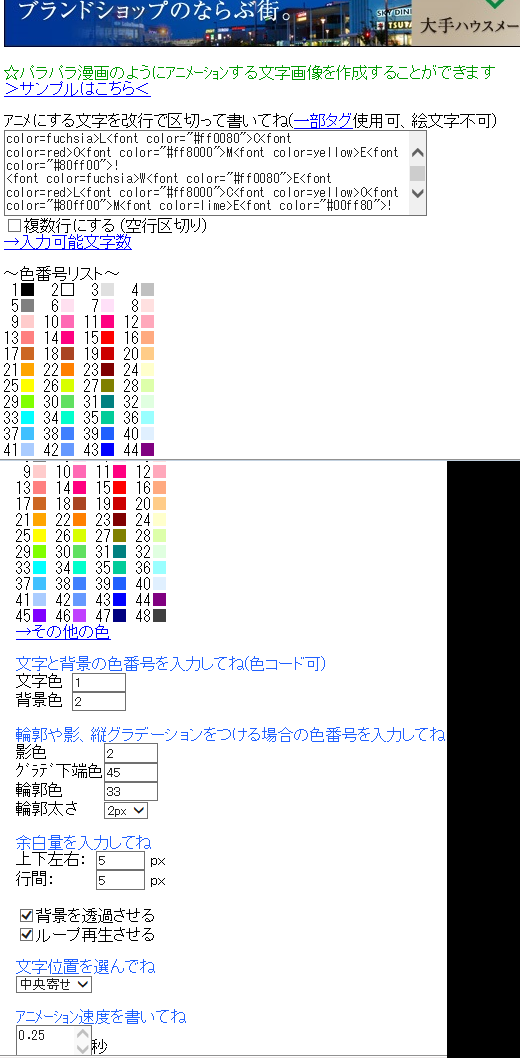520x1058 pixels.
Task: Click the 文字位置を選んでね heading
Action: coord(85,966)
